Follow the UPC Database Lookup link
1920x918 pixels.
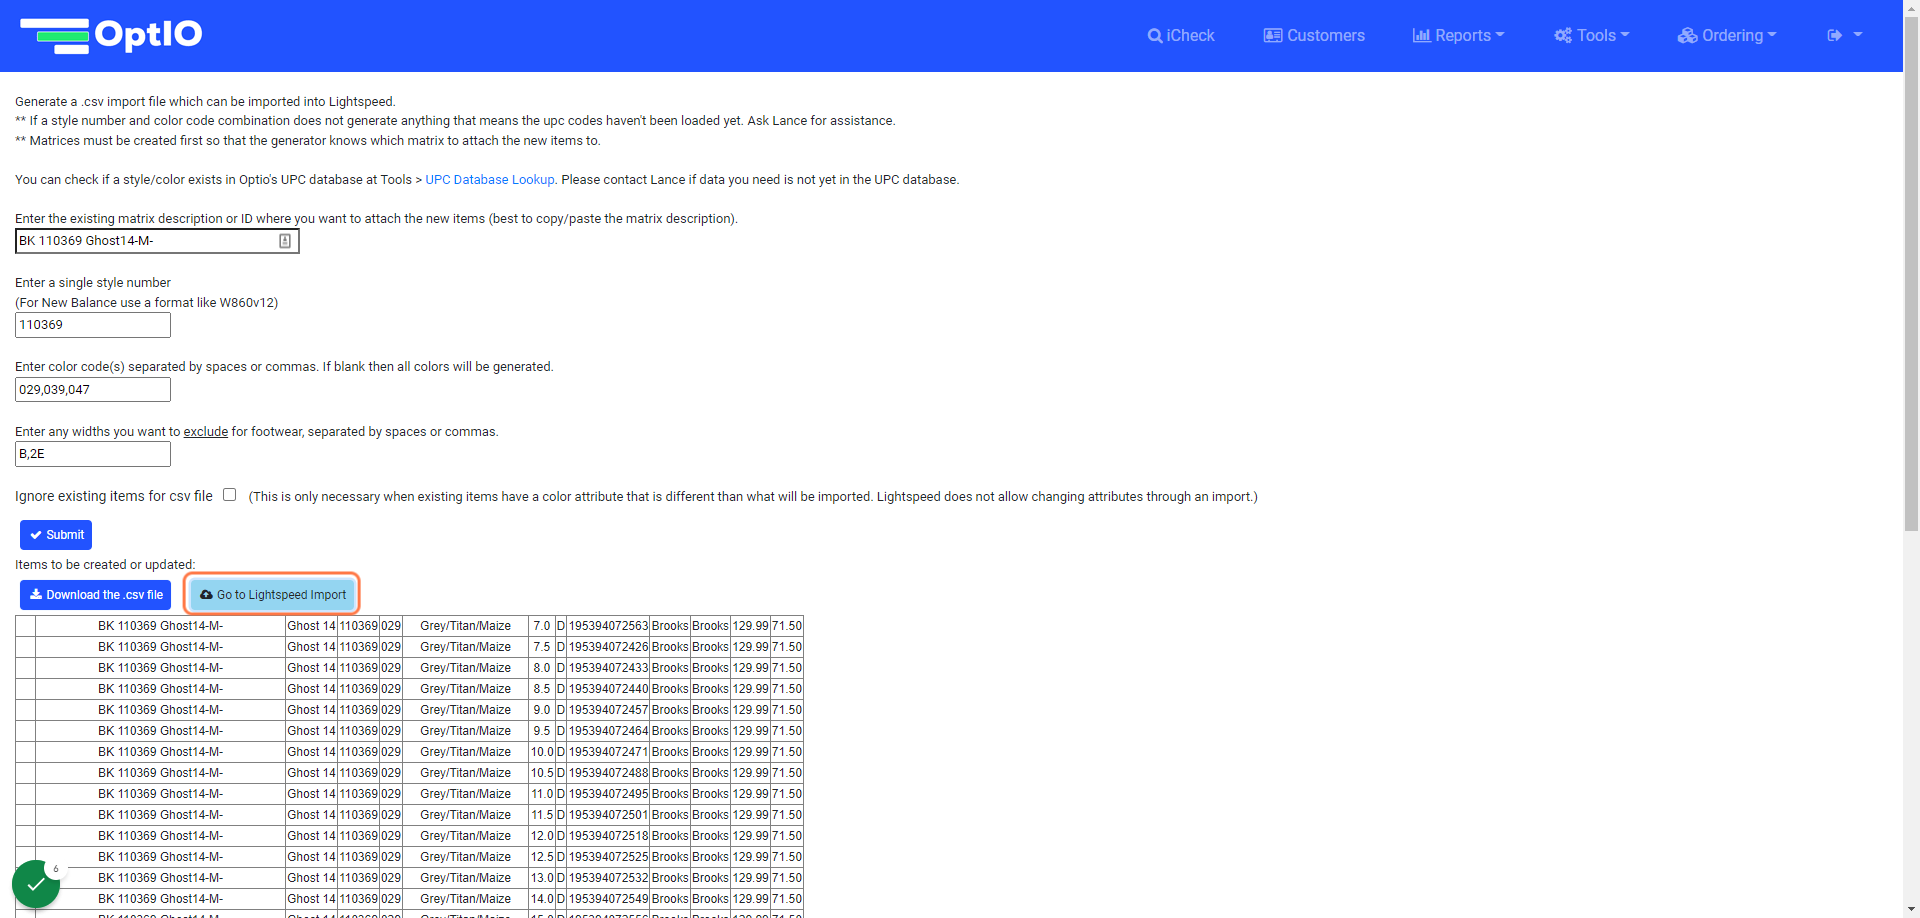click(x=490, y=180)
